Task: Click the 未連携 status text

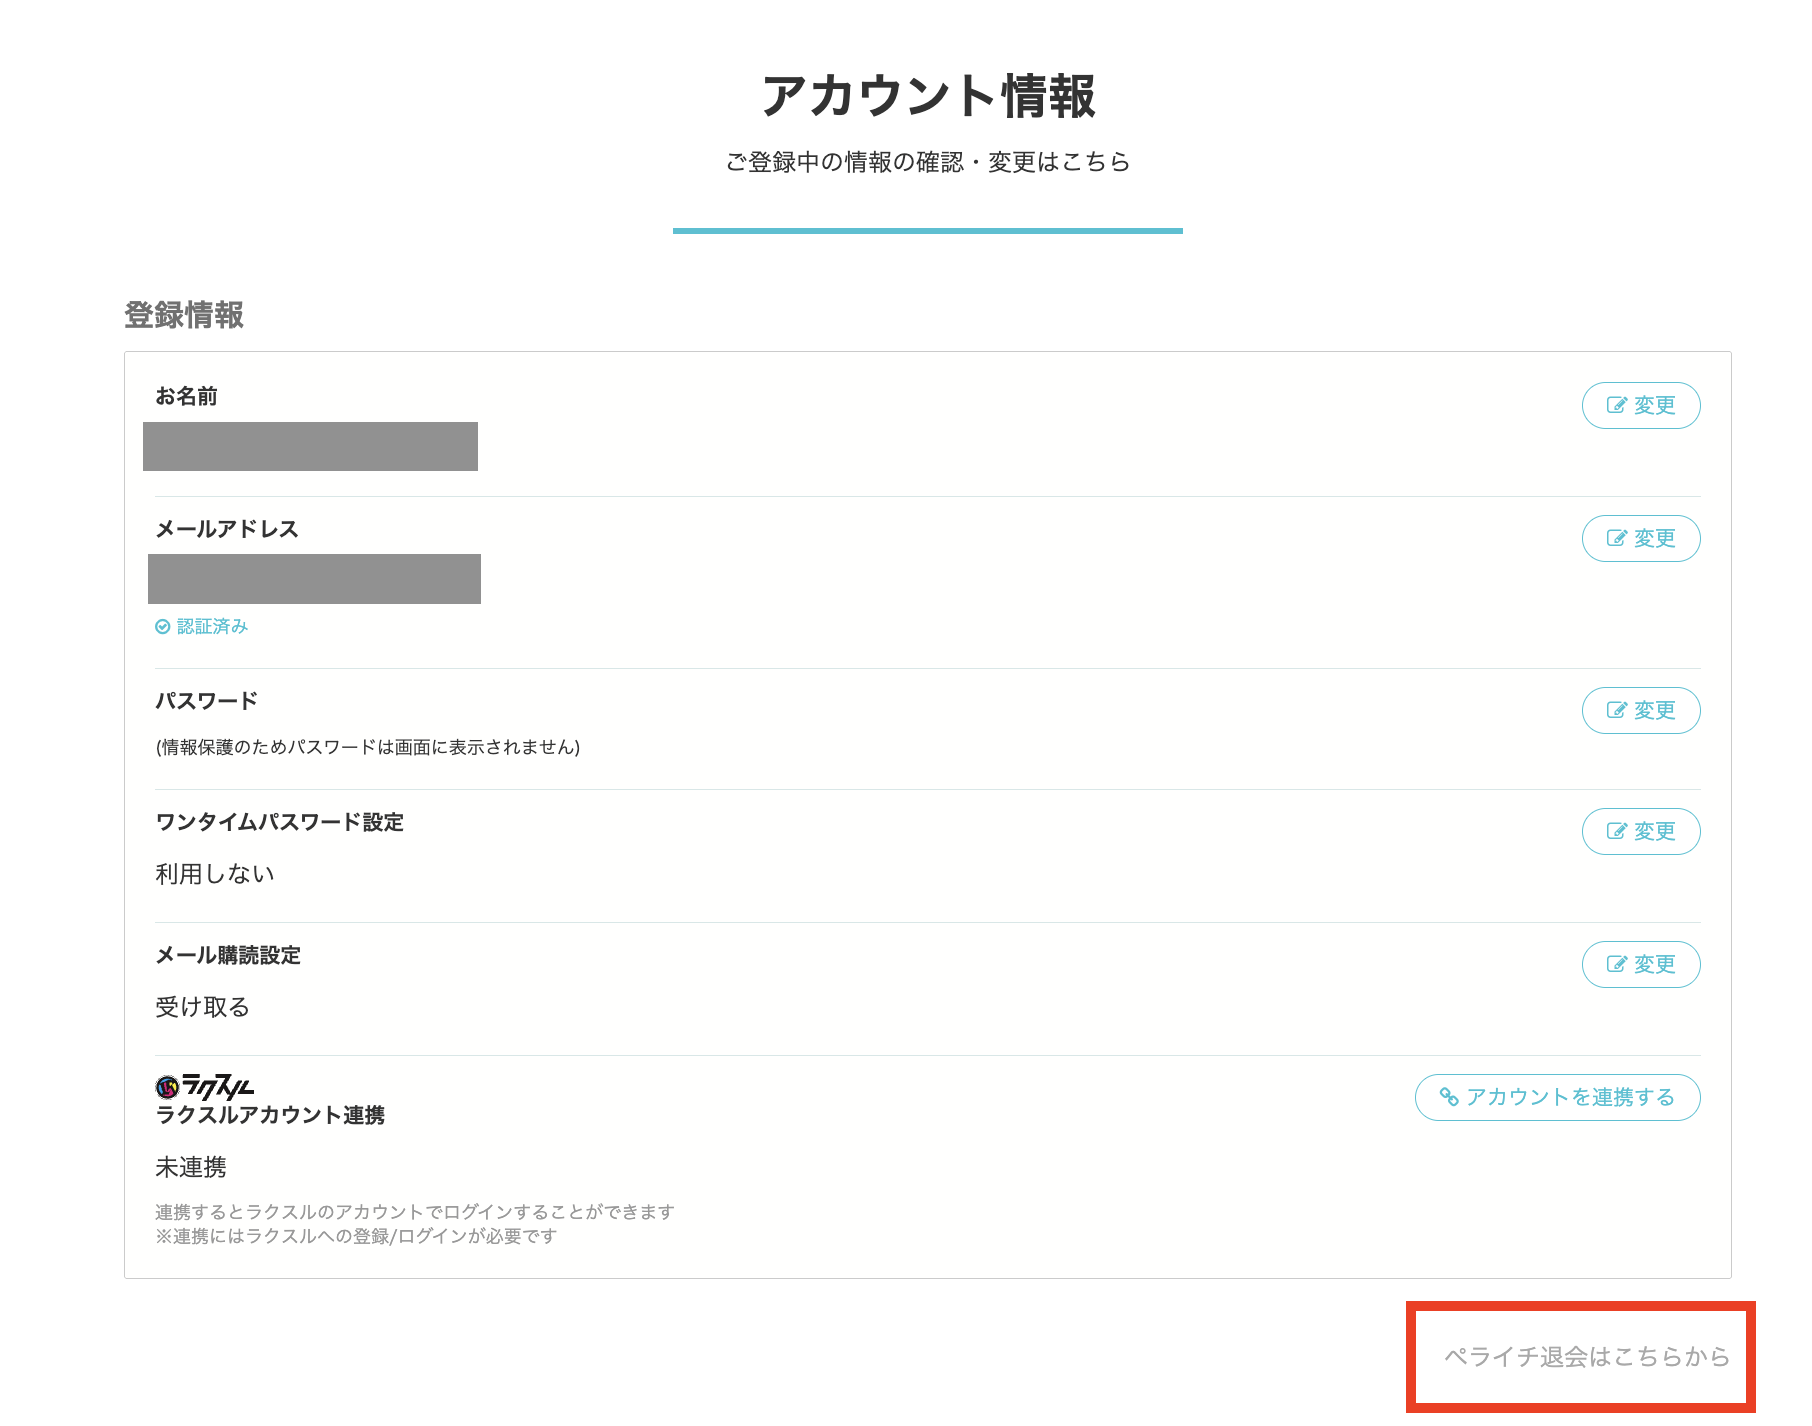Action: point(191,1167)
